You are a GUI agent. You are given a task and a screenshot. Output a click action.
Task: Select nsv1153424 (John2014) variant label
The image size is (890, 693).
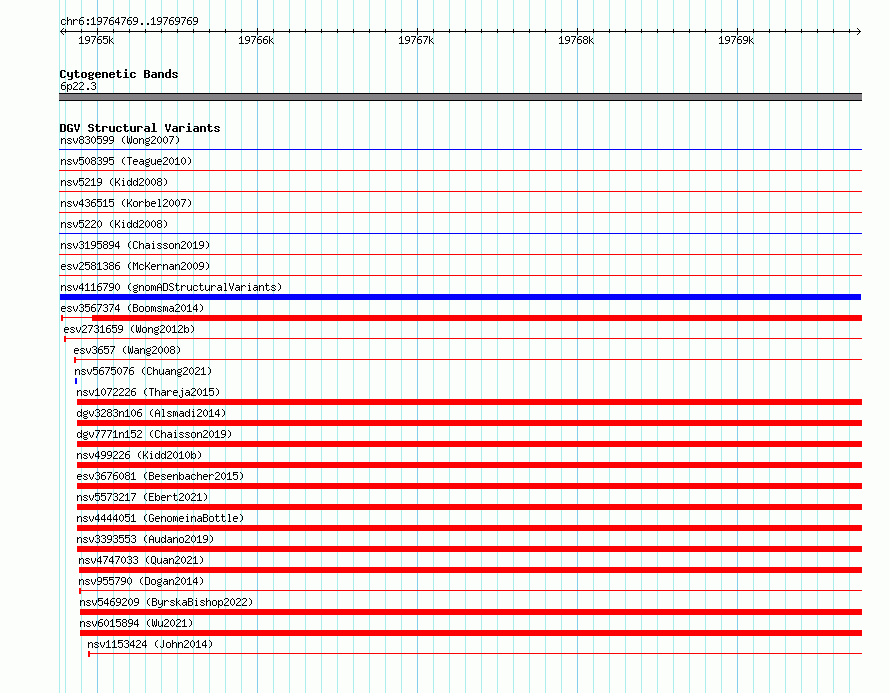[150, 644]
